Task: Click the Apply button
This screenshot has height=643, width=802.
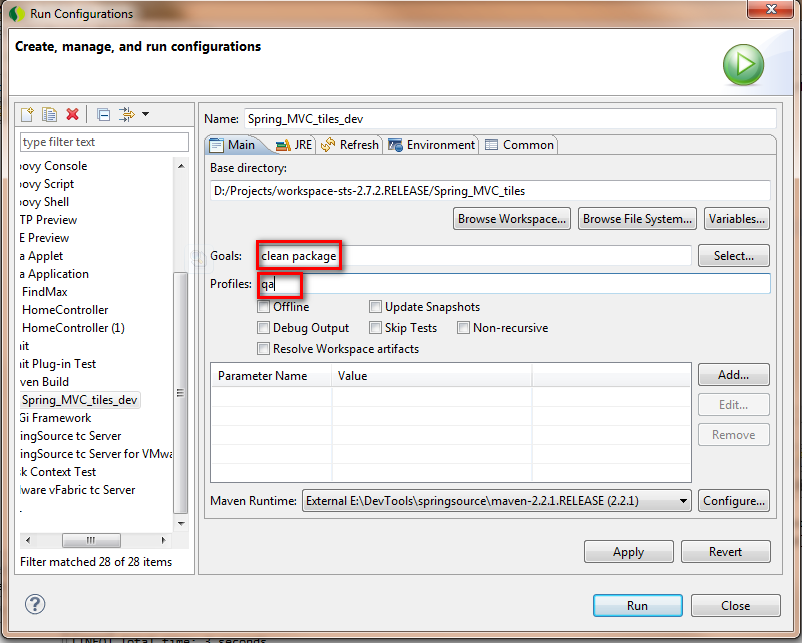Action: (629, 552)
